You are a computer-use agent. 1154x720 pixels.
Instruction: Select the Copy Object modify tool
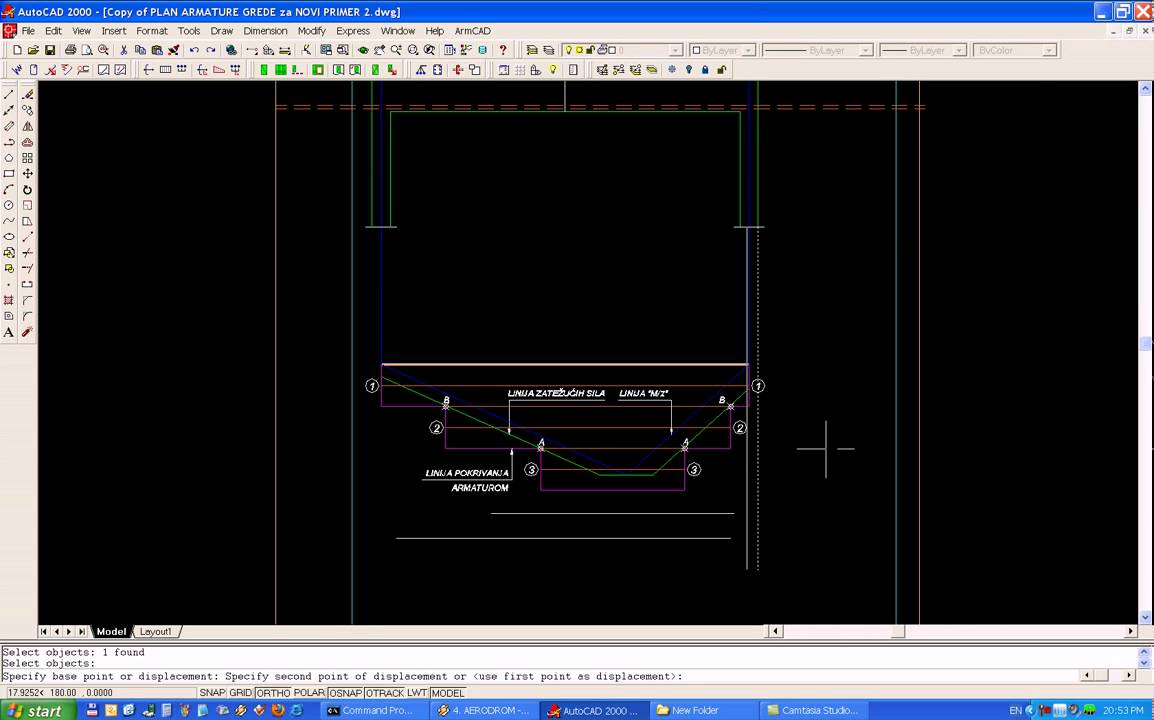[27, 110]
